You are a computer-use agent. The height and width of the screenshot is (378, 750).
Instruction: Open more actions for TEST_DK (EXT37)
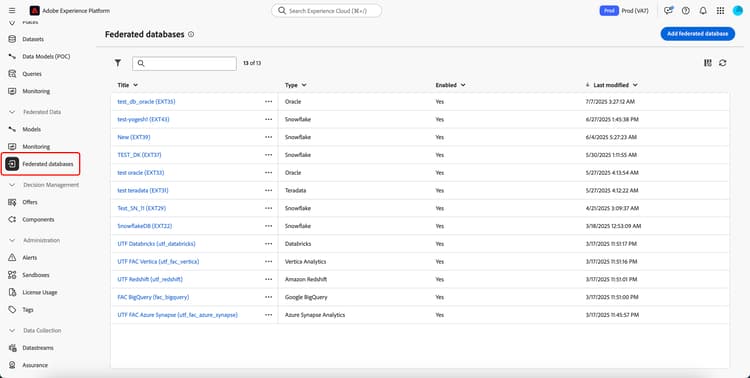tap(268, 155)
